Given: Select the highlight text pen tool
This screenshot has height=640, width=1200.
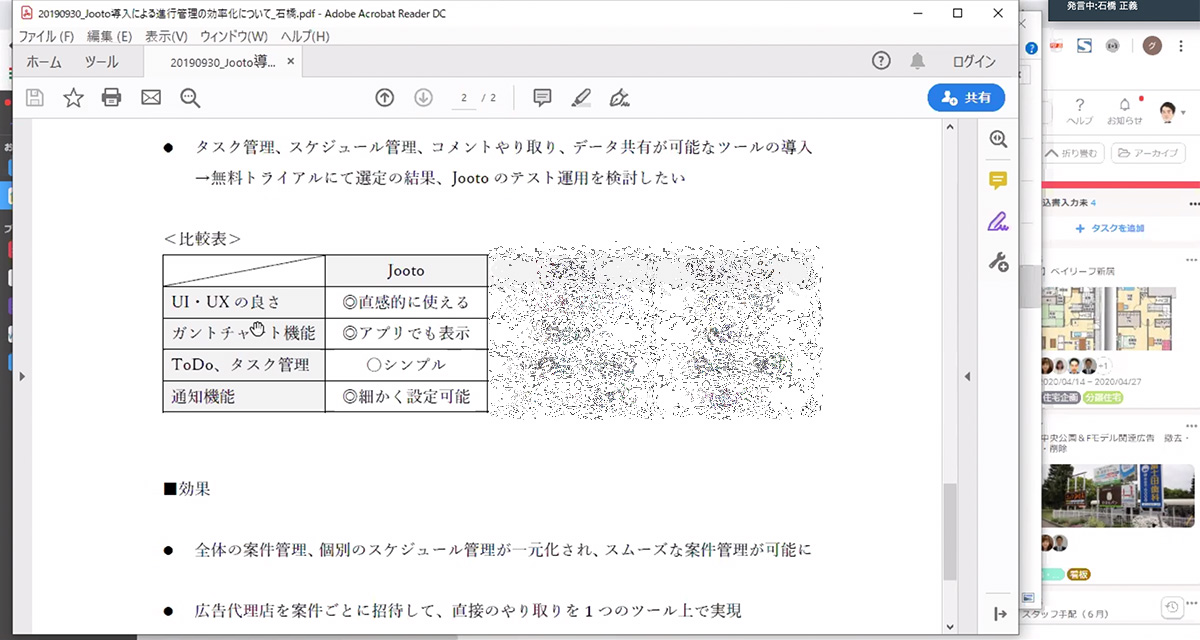Looking at the screenshot, I should point(581,97).
